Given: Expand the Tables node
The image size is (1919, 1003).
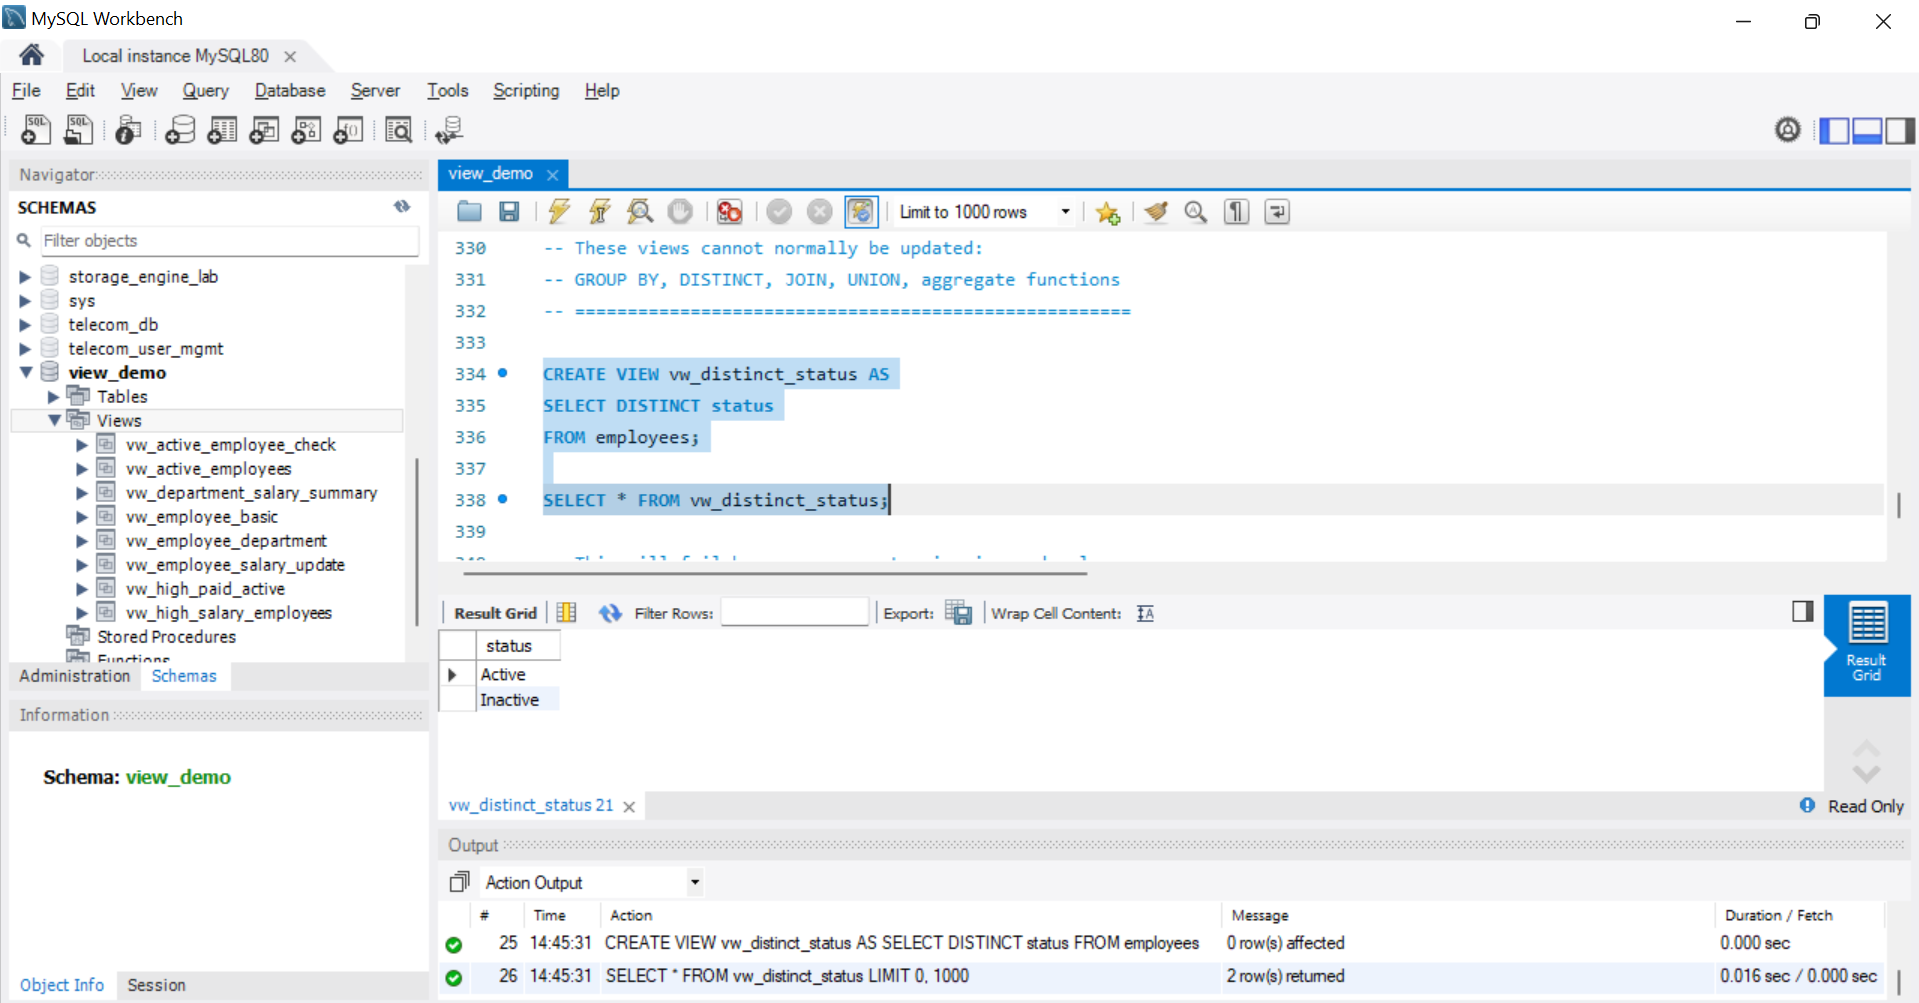Looking at the screenshot, I should pyautogui.click(x=53, y=397).
